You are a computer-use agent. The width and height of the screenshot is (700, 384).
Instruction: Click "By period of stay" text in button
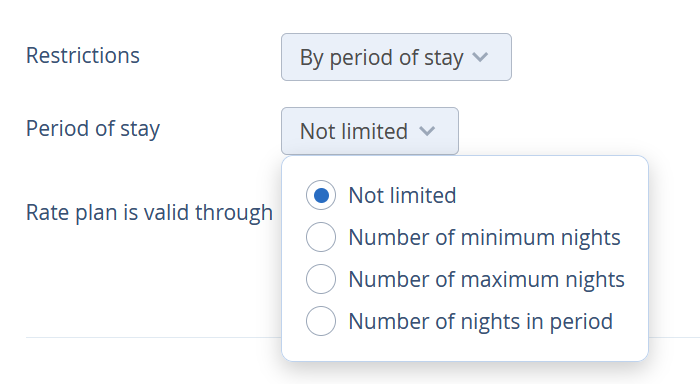click(382, 58)
